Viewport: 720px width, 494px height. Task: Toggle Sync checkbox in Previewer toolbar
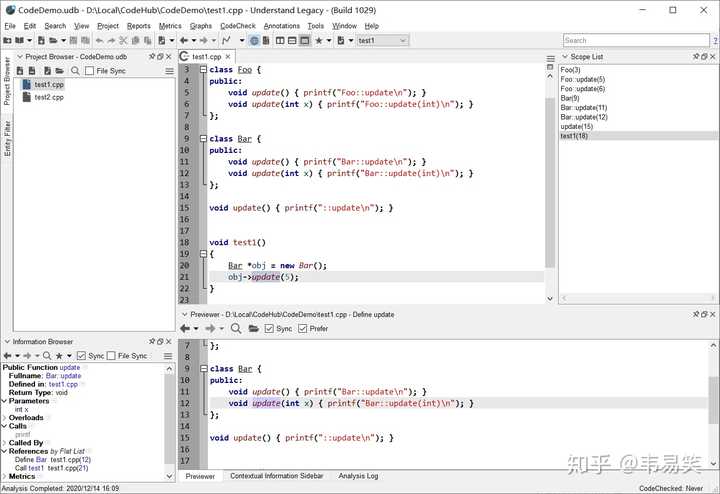tap(270, 329)
